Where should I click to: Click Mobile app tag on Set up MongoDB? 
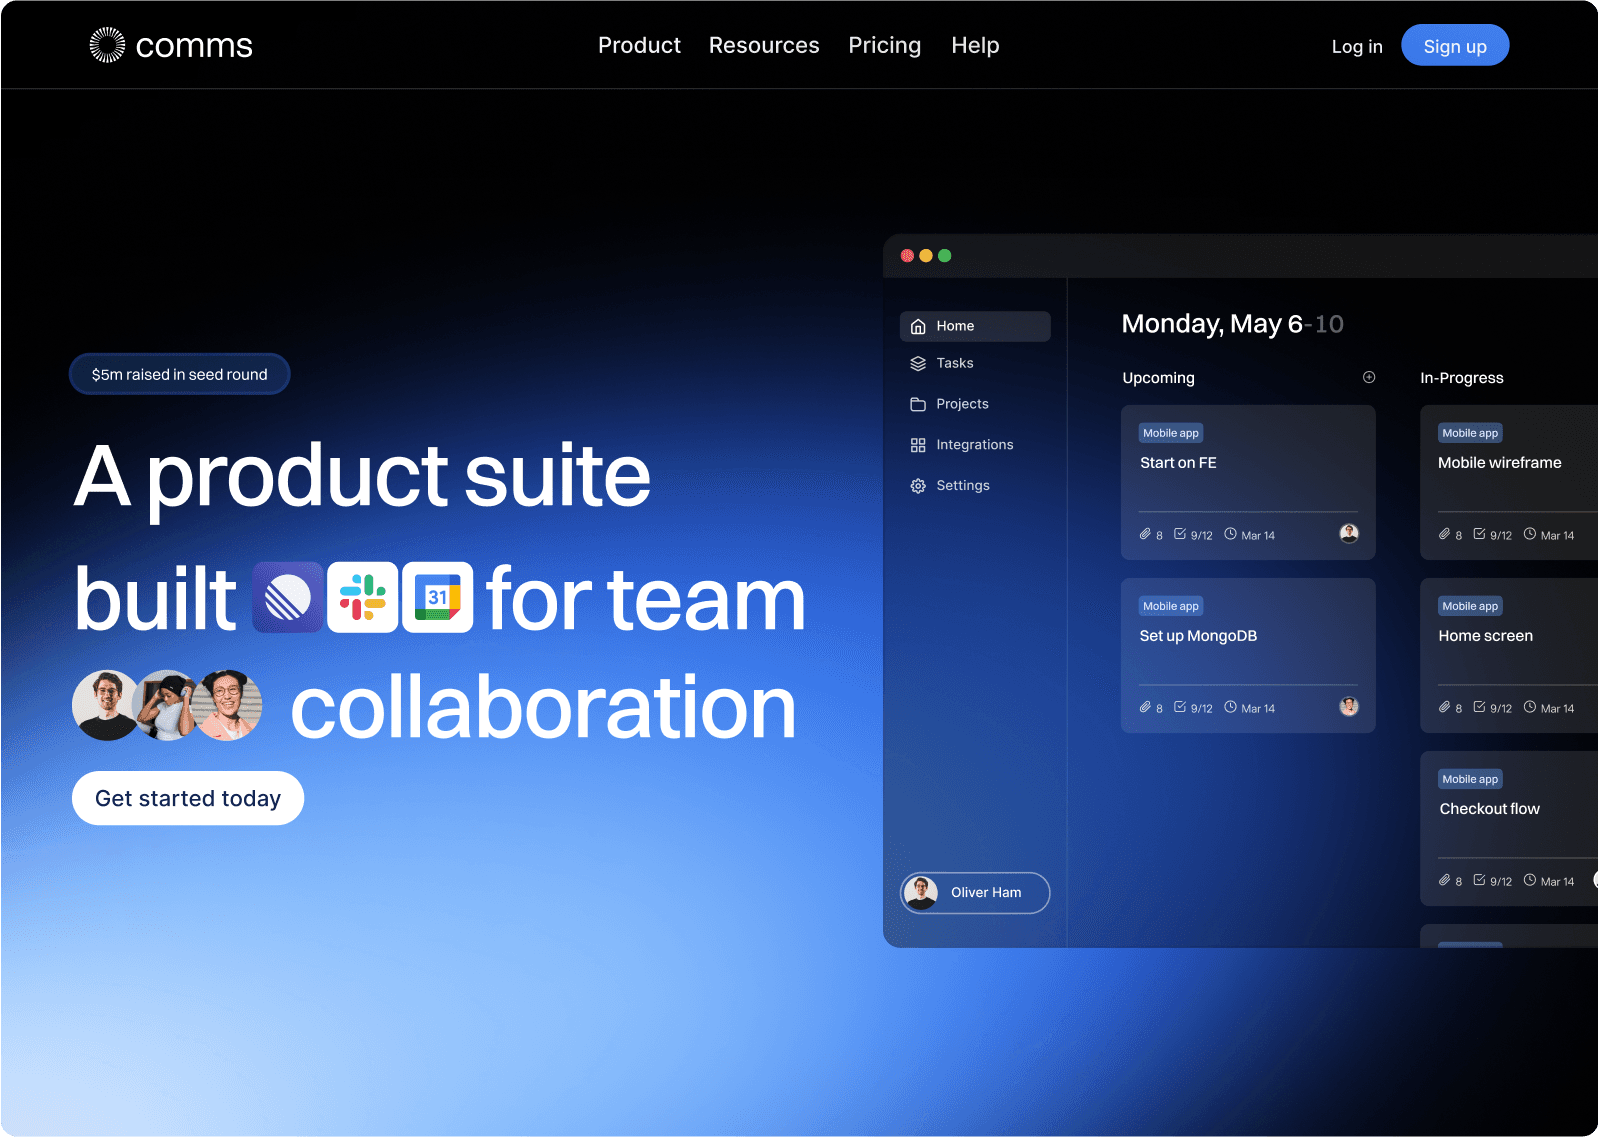pyautogui.click(x=1171, y=606)
